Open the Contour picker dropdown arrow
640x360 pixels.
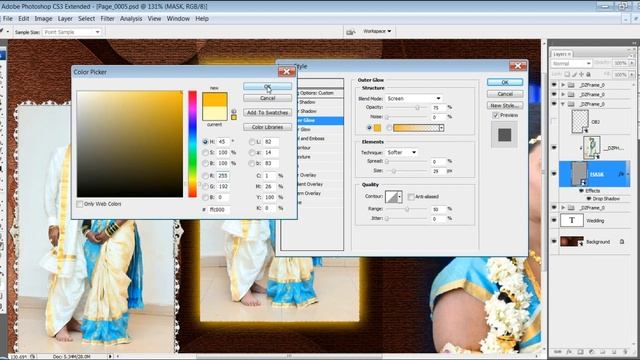click(400, 197)
